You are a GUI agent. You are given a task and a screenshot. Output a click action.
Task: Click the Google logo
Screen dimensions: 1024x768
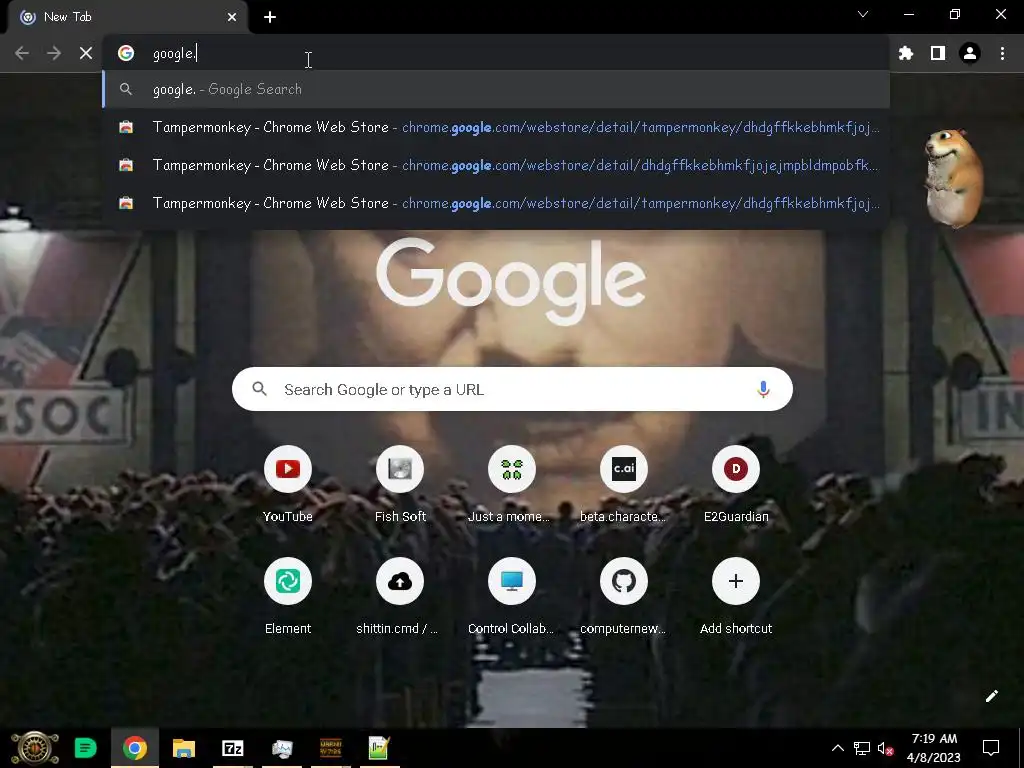point(511,281)
